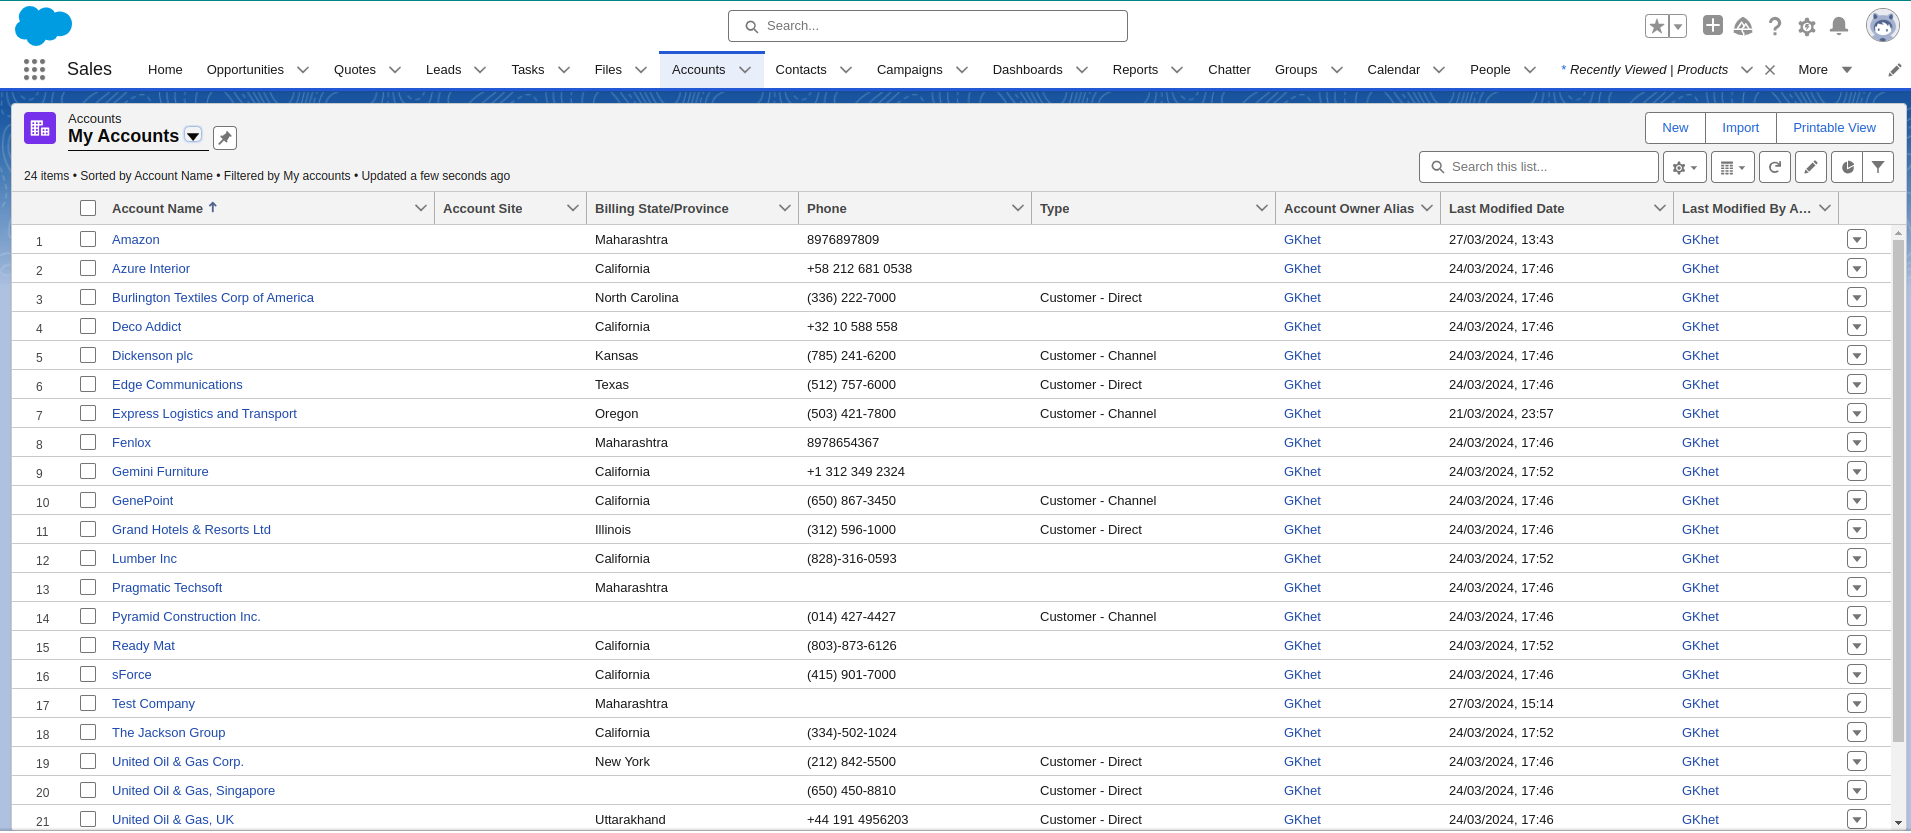1911x833 pixels.
Task: Open the Setup gear icon
Action: coord(1807,26)
